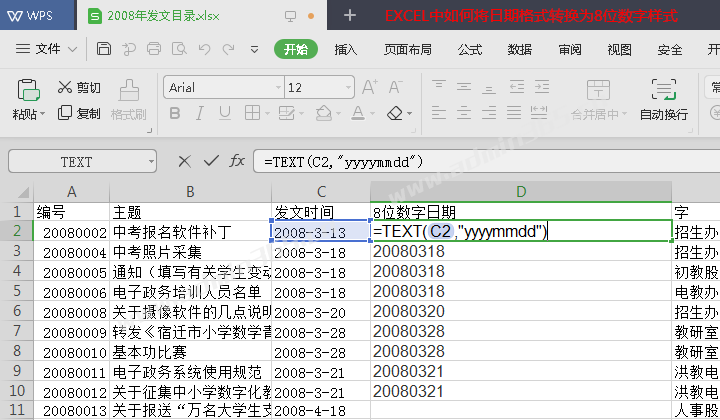Click the Save icon in quick toolbar
The width and height of the screenshot is (720, 420).
104,49
